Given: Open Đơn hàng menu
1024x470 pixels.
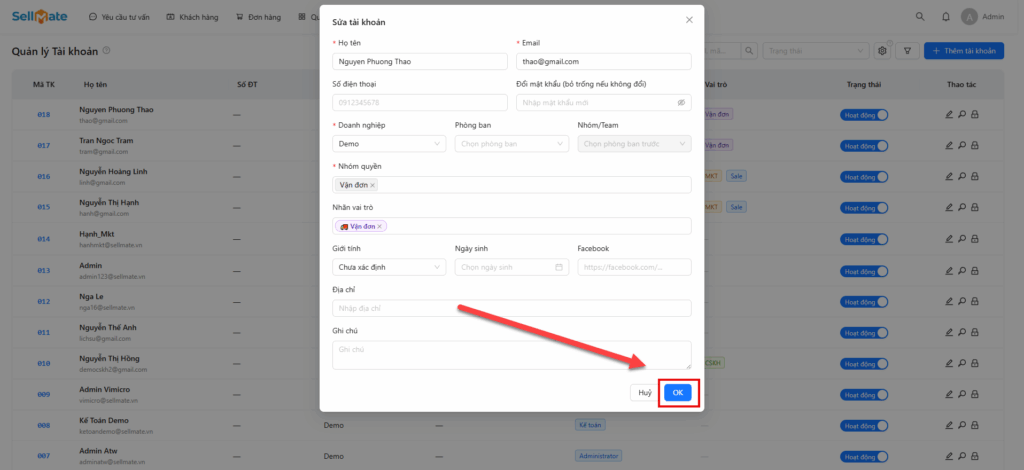Looking at the screenshot, I should coord(259,17).
